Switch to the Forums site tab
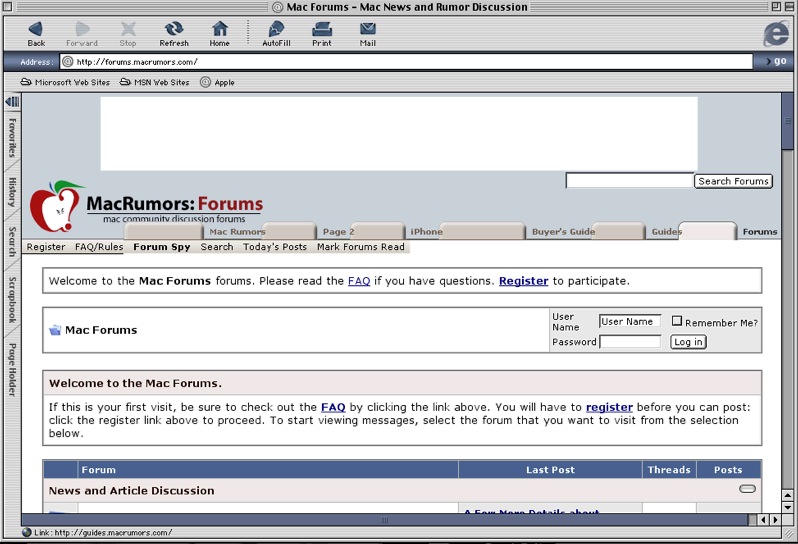Image resolution: width=798 pixels, height=544 pixels. 759,232
